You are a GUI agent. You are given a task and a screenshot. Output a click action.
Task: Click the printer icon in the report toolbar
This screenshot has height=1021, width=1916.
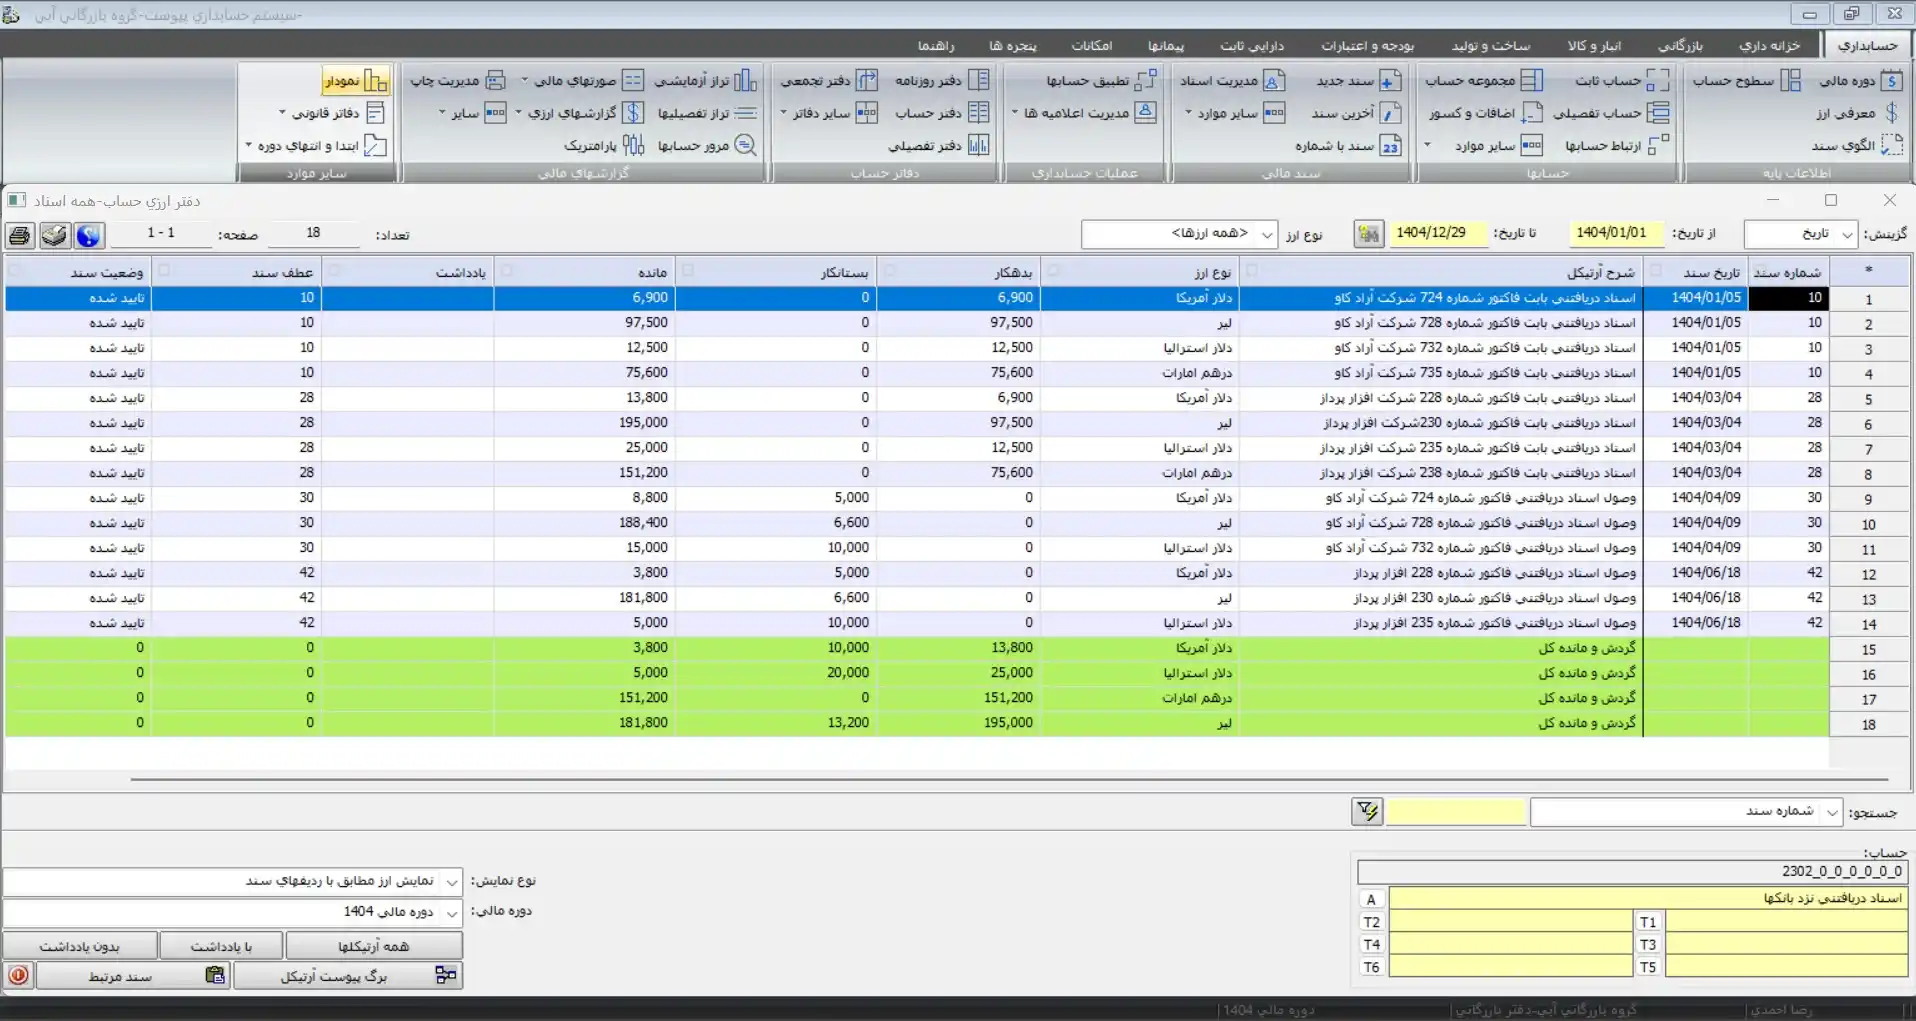coord(19,235)
